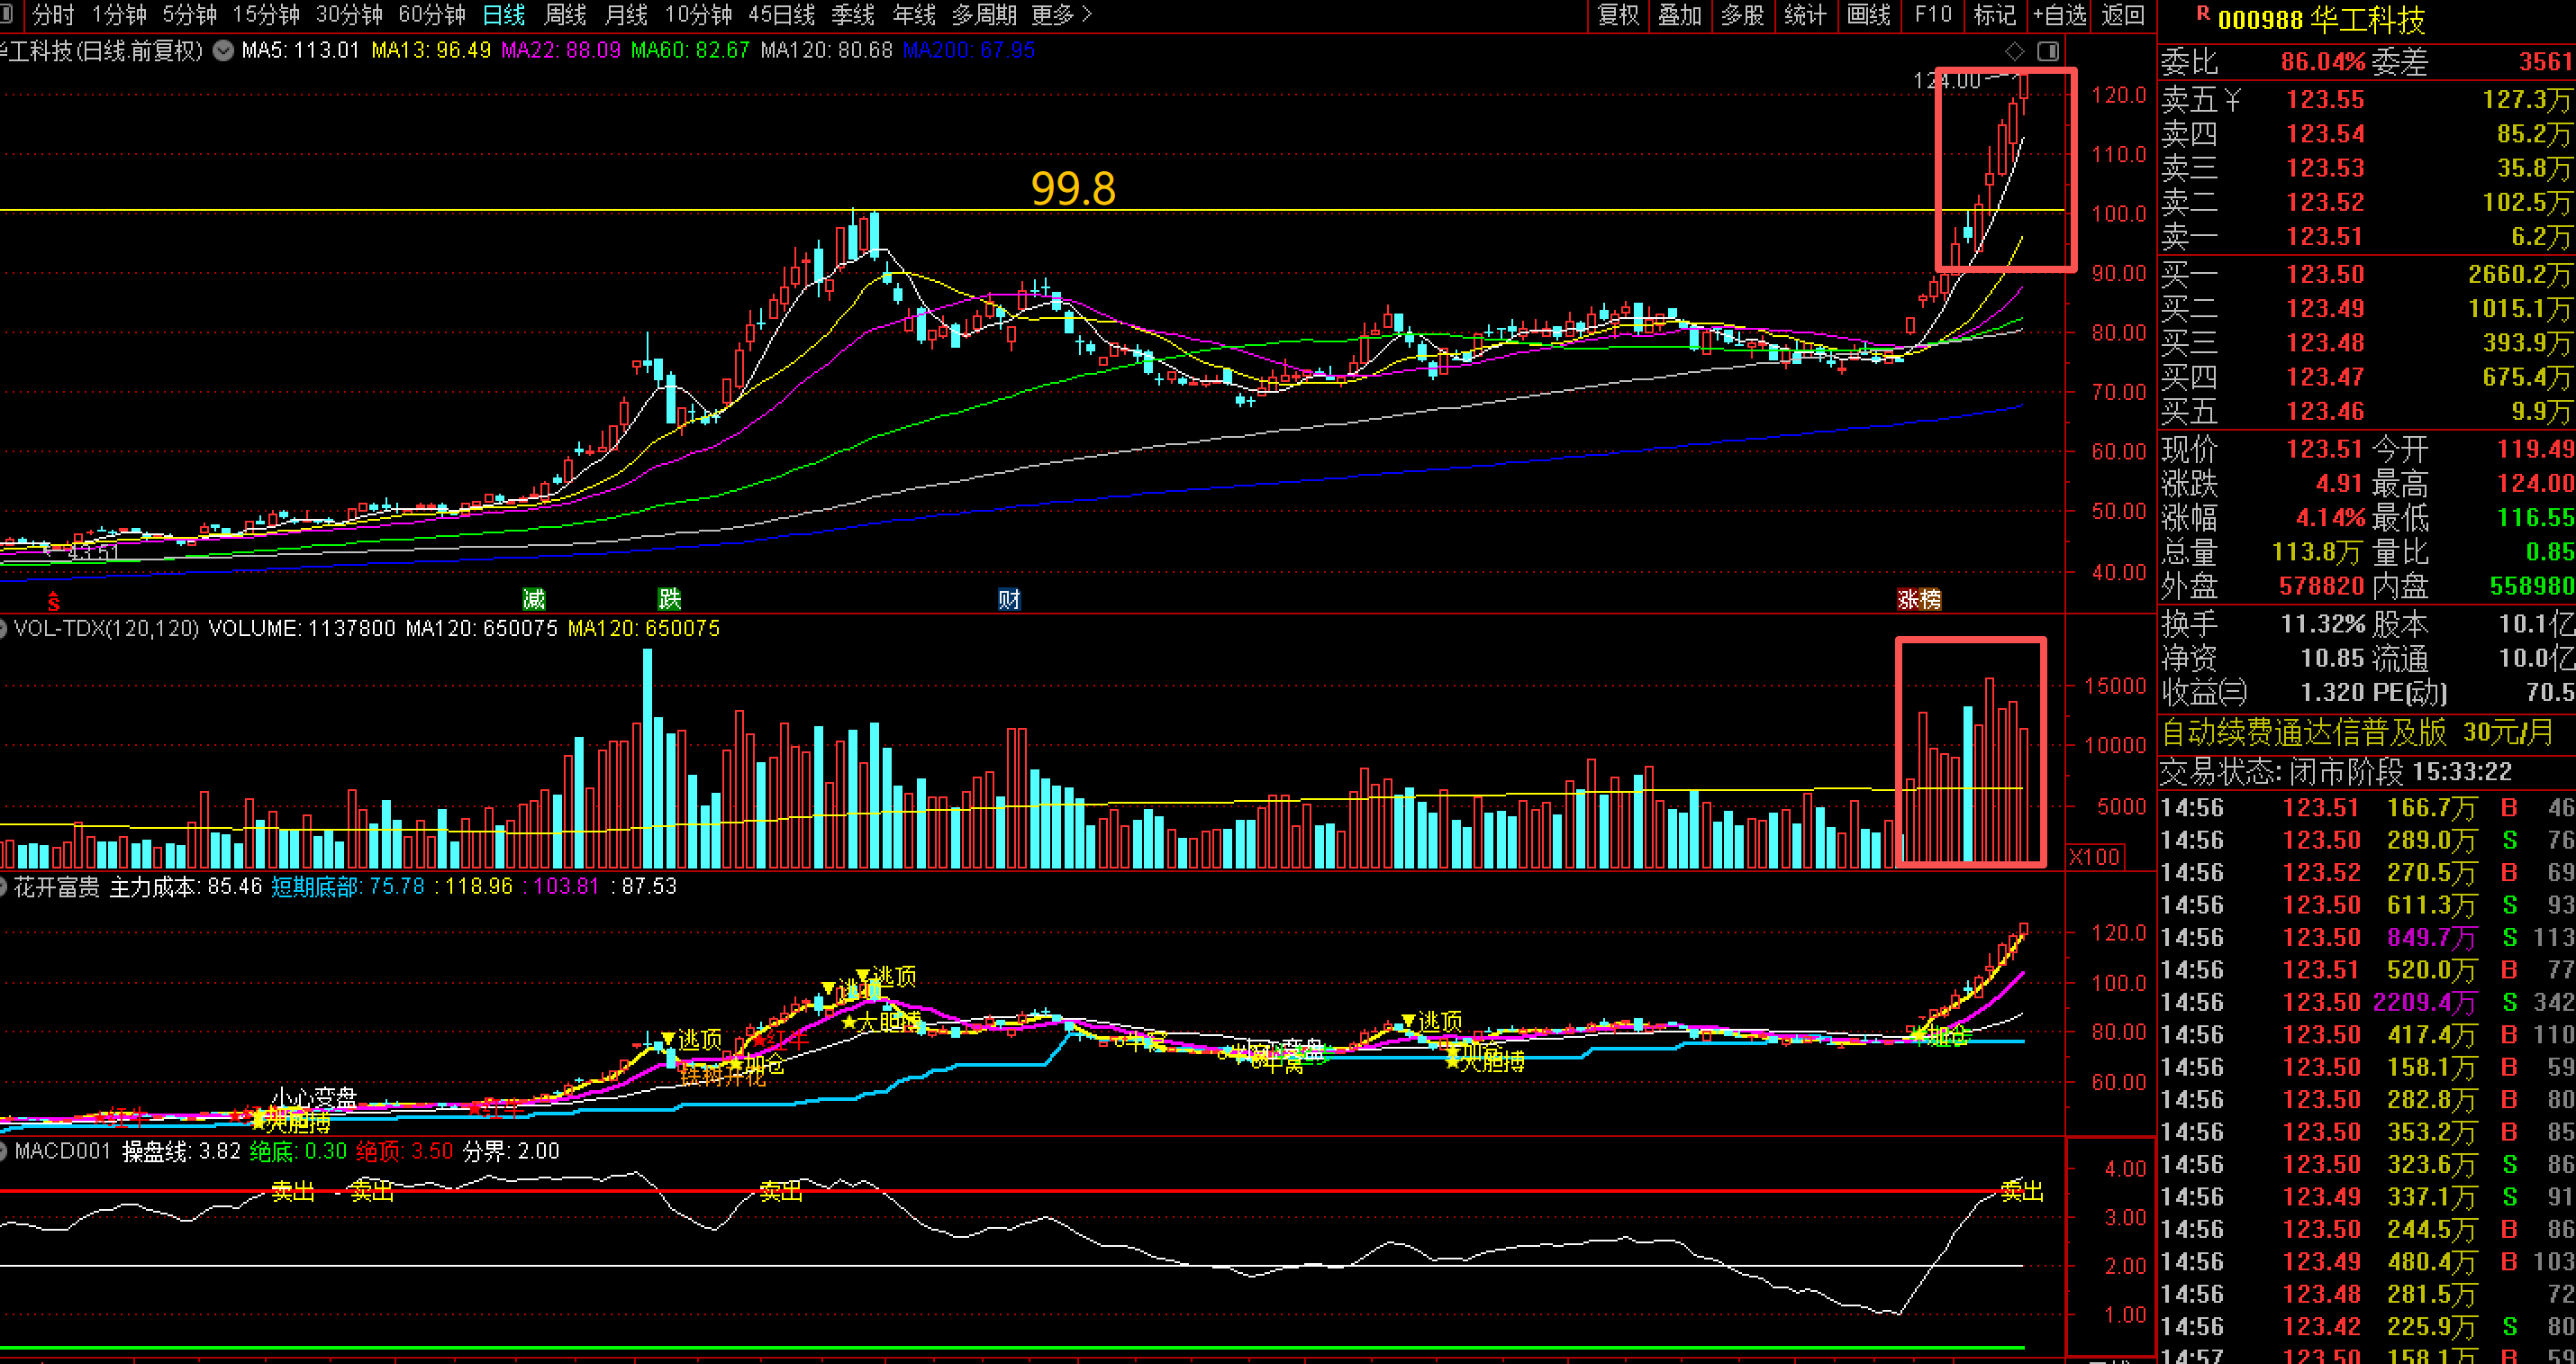Viewport: 2576px width, 1364px height.
Task: Toggle the side panel layout icon
Action: 2048,50
